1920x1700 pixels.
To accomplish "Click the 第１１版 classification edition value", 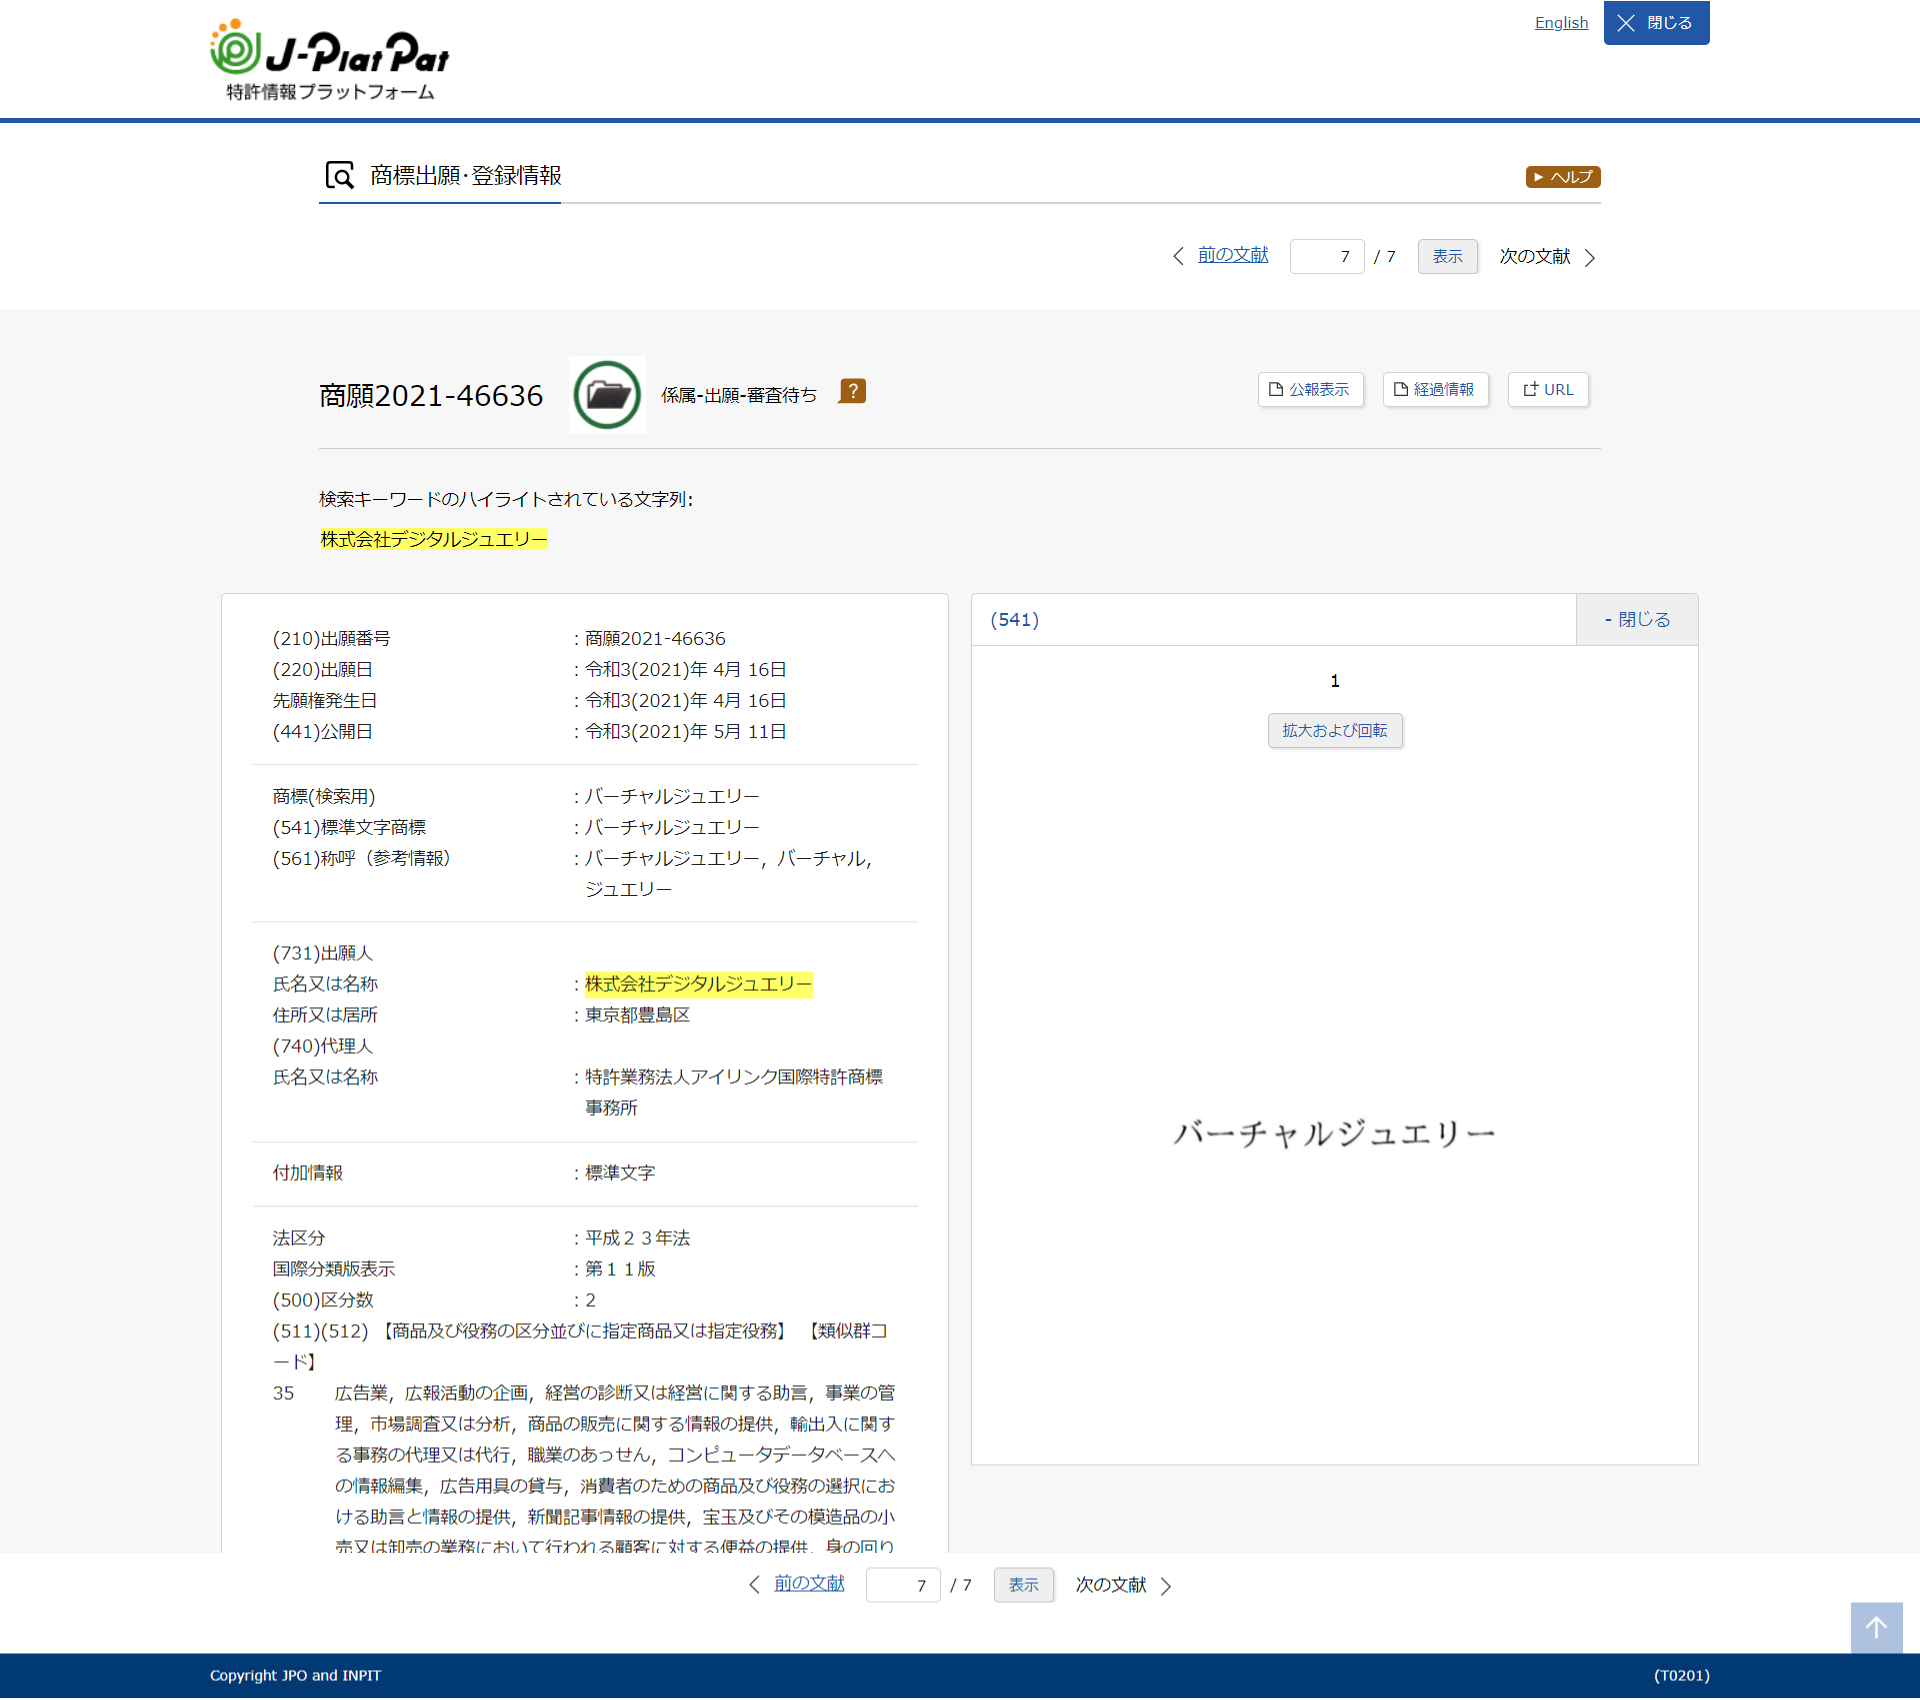I will 620,1270.
